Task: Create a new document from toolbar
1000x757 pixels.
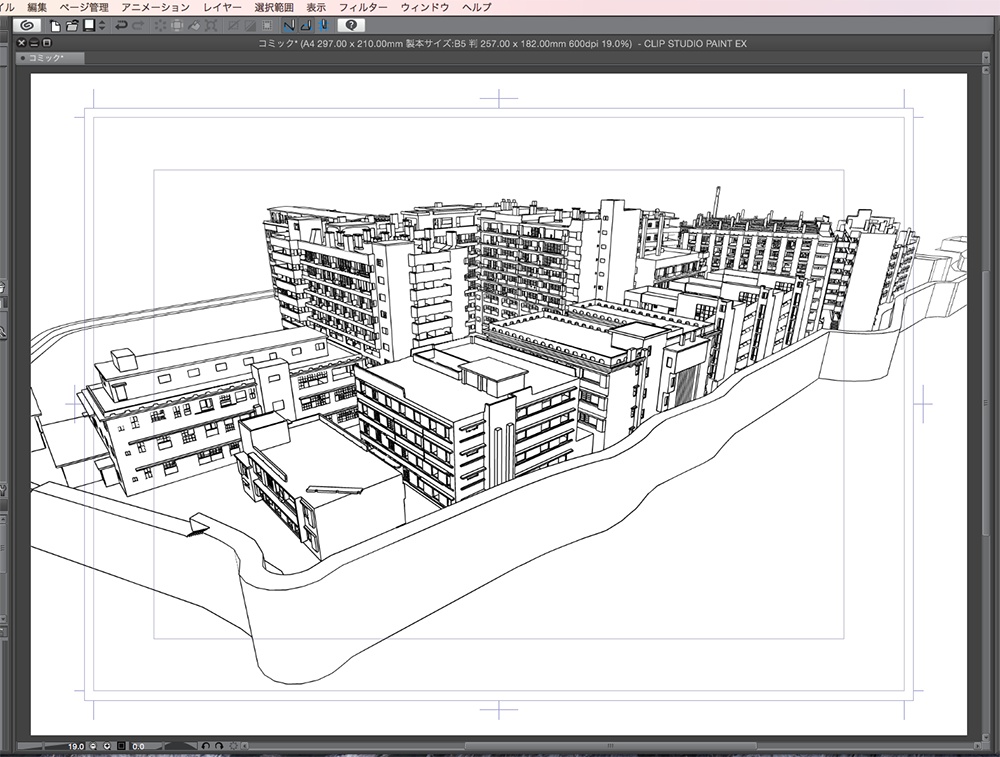Action: 56,24
